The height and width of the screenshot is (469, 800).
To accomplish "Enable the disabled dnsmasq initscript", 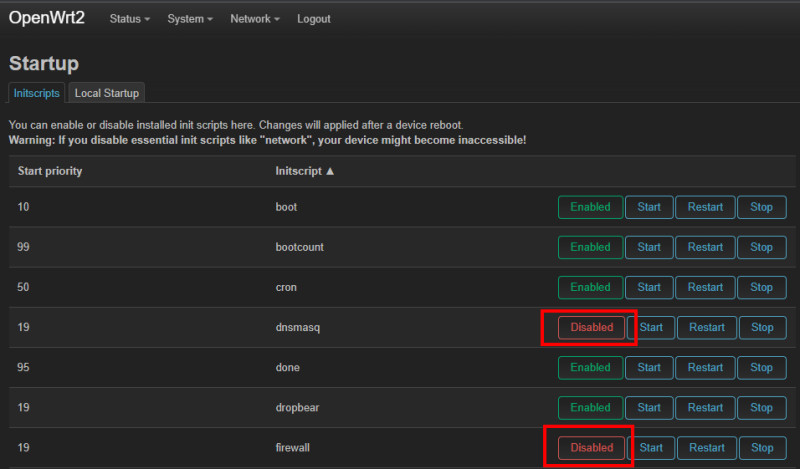I will pos(591,327).
